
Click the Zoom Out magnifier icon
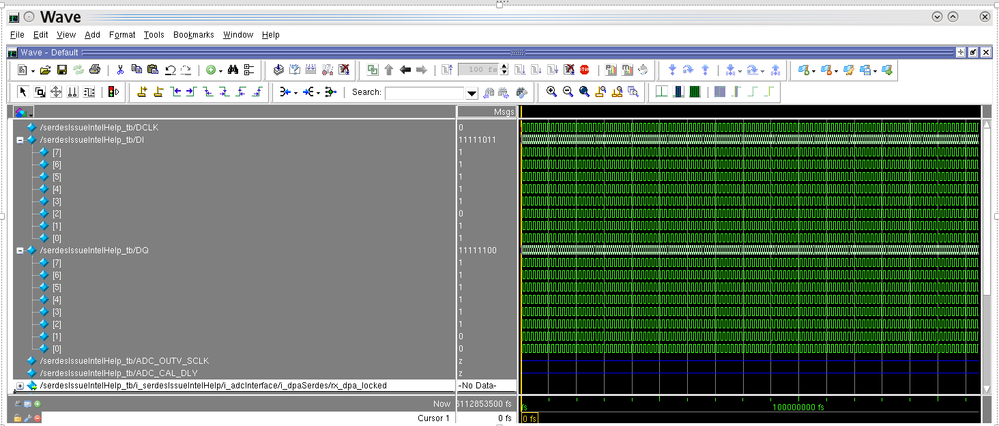568,92
